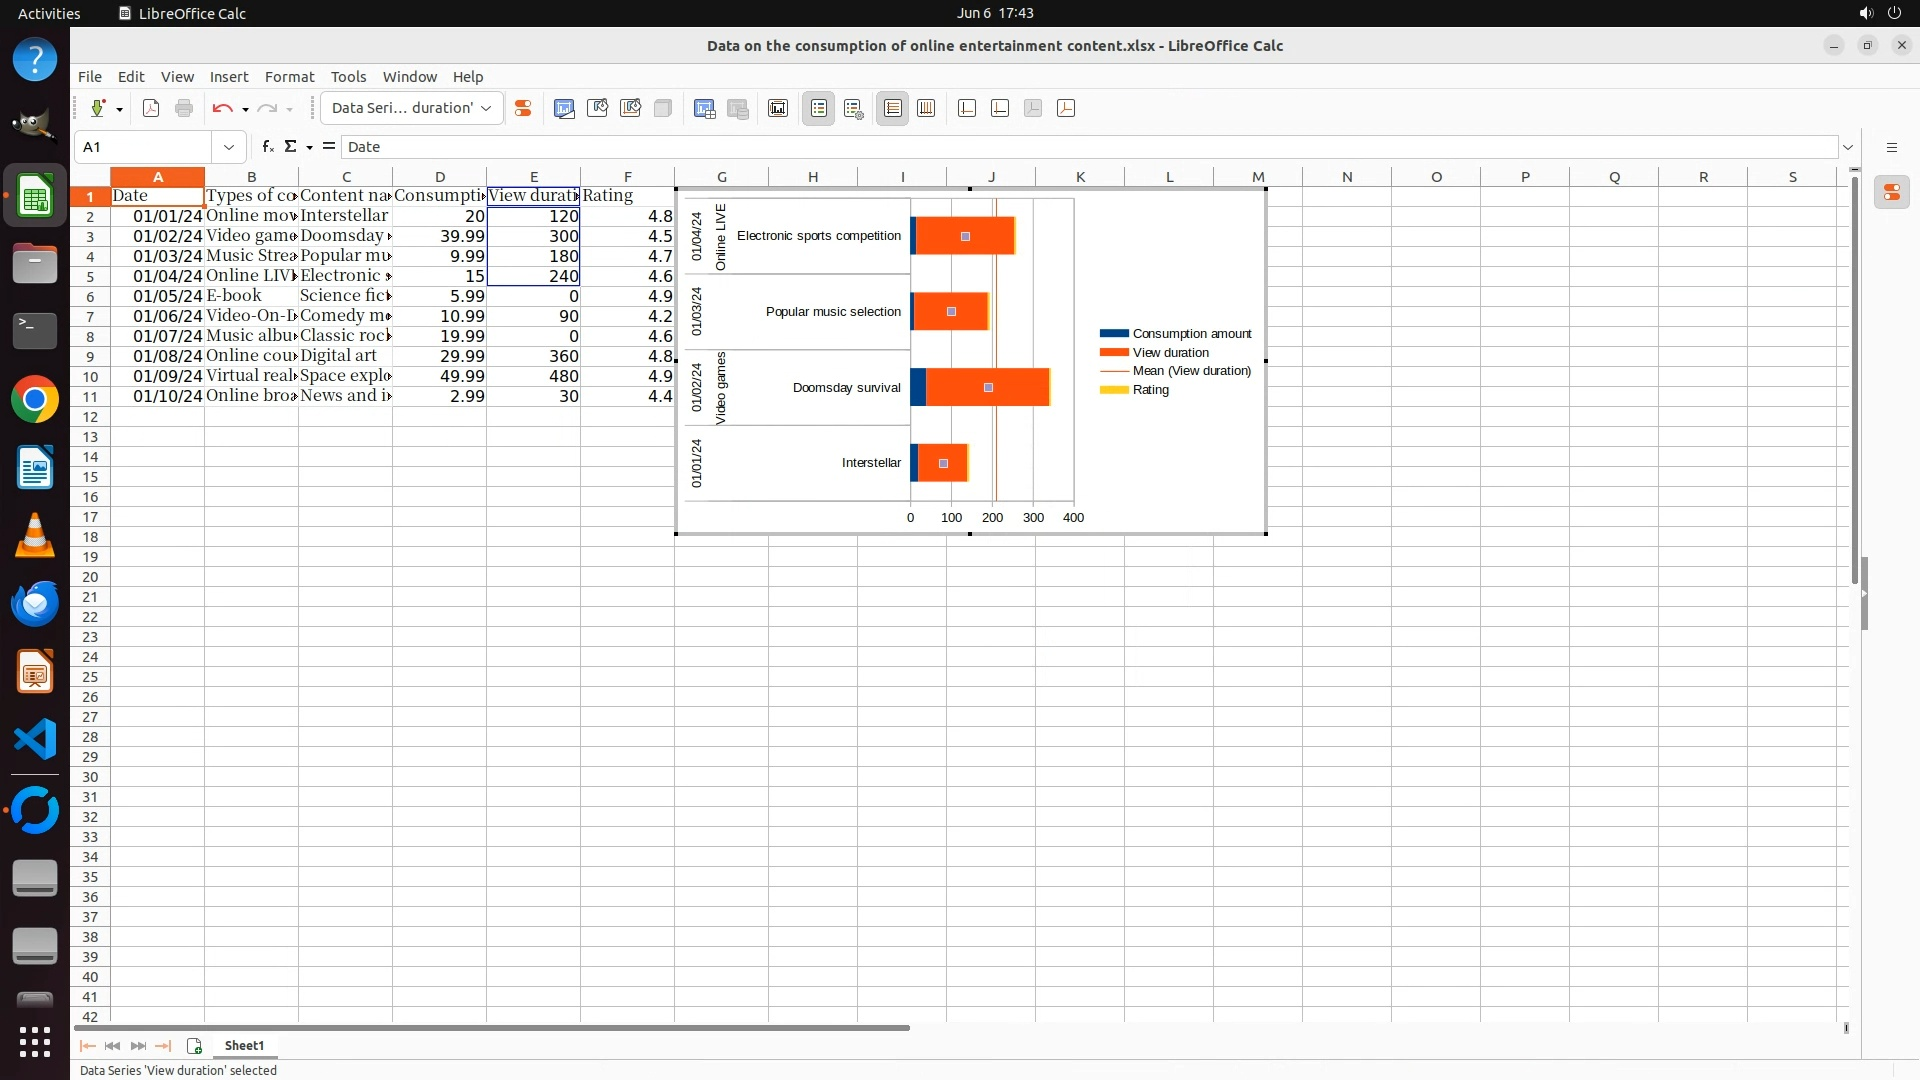Select the Sheet1 tab

(244, 1045)
